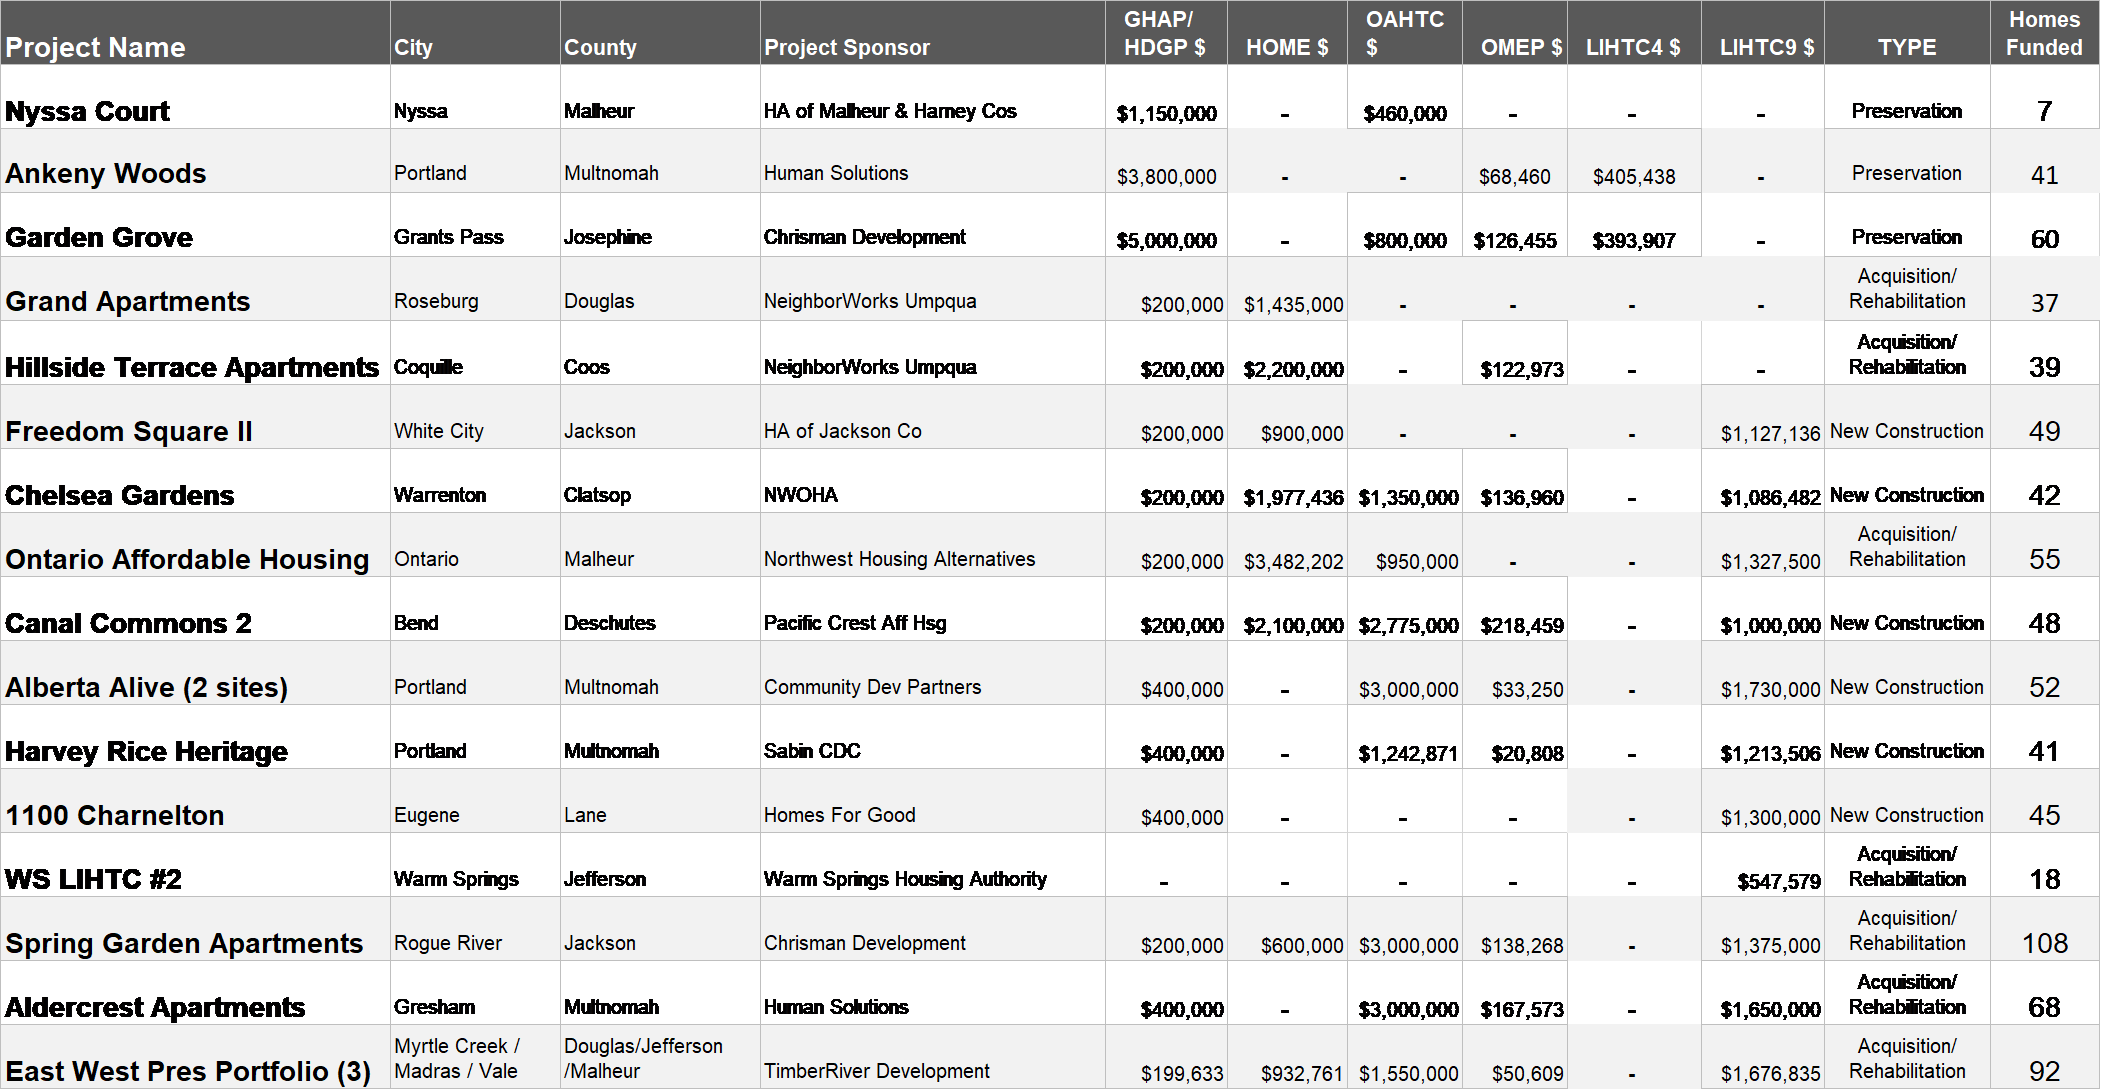Viewport: 2101px width, 1090px height.
Task: Select the Freedom Square II cell
Action: coord(129,431)
